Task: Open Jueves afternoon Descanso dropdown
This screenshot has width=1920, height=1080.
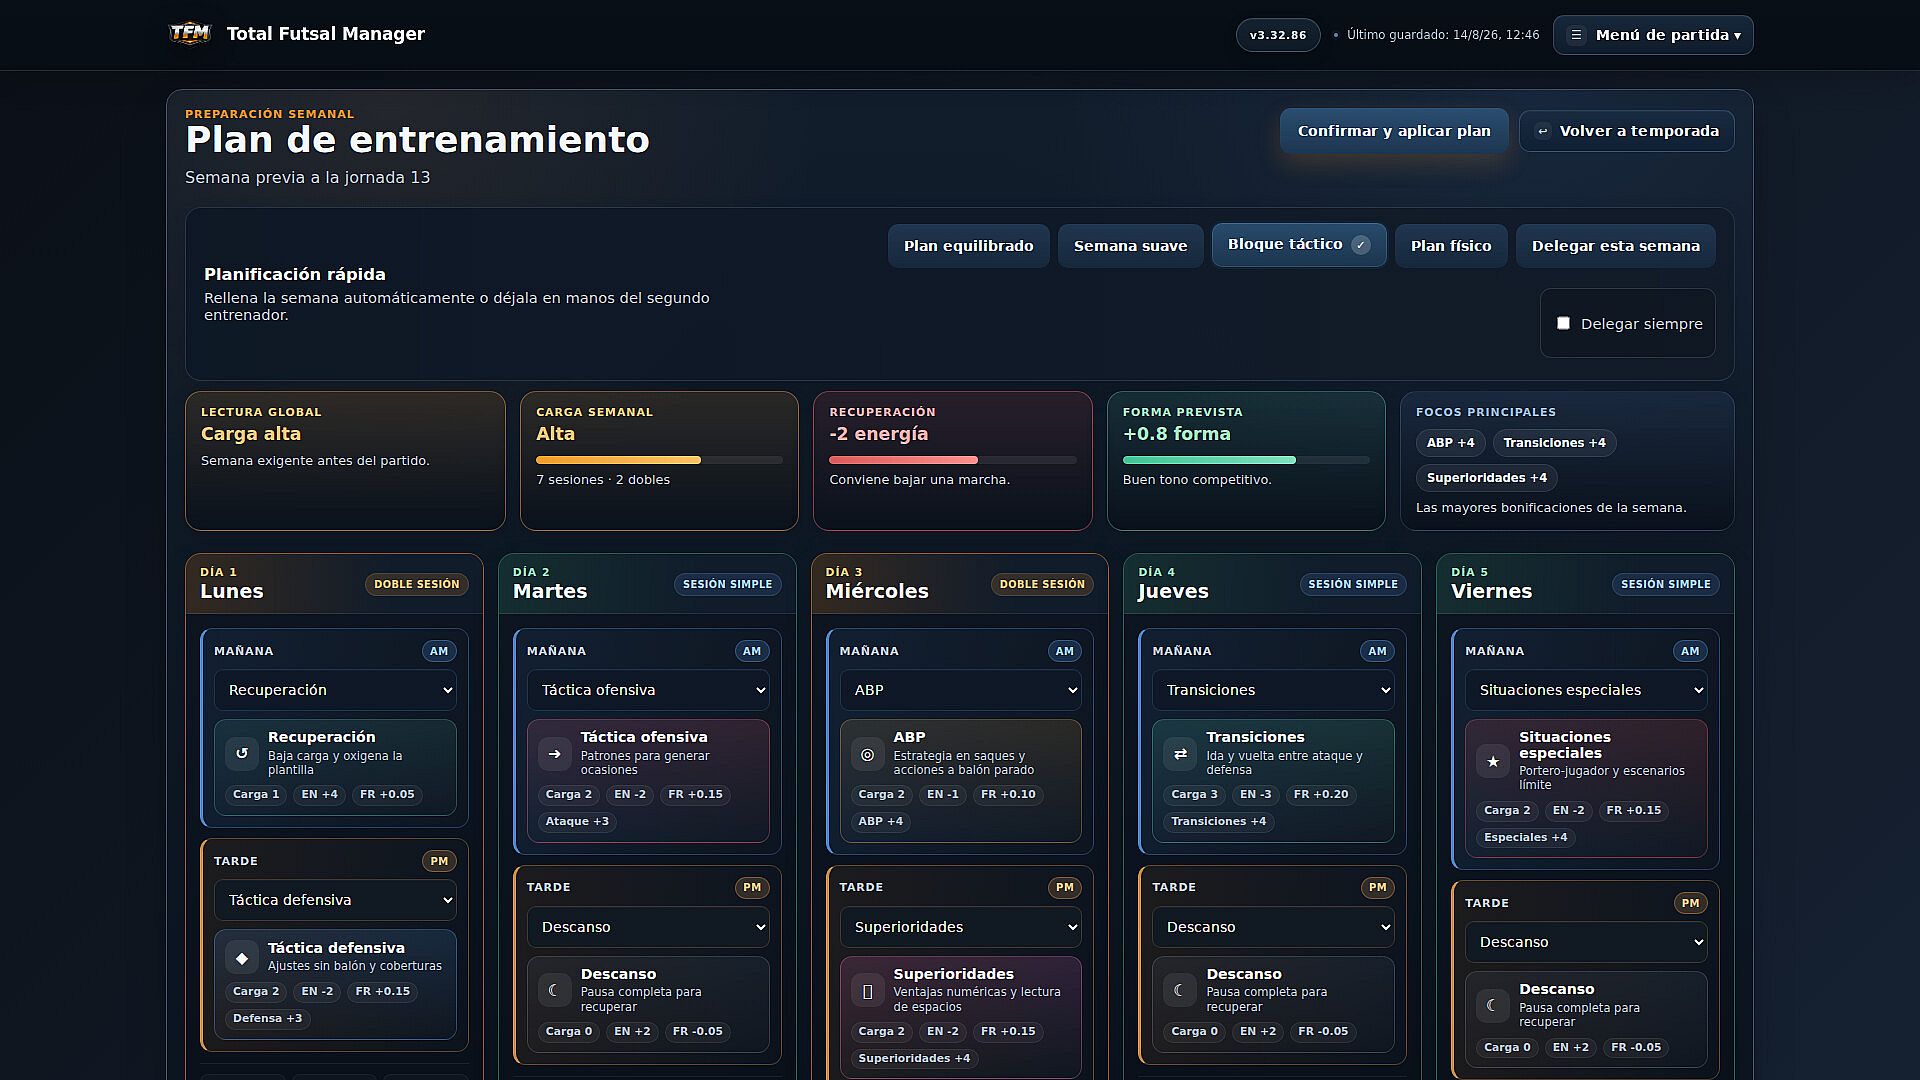Action: point(1273,927)
